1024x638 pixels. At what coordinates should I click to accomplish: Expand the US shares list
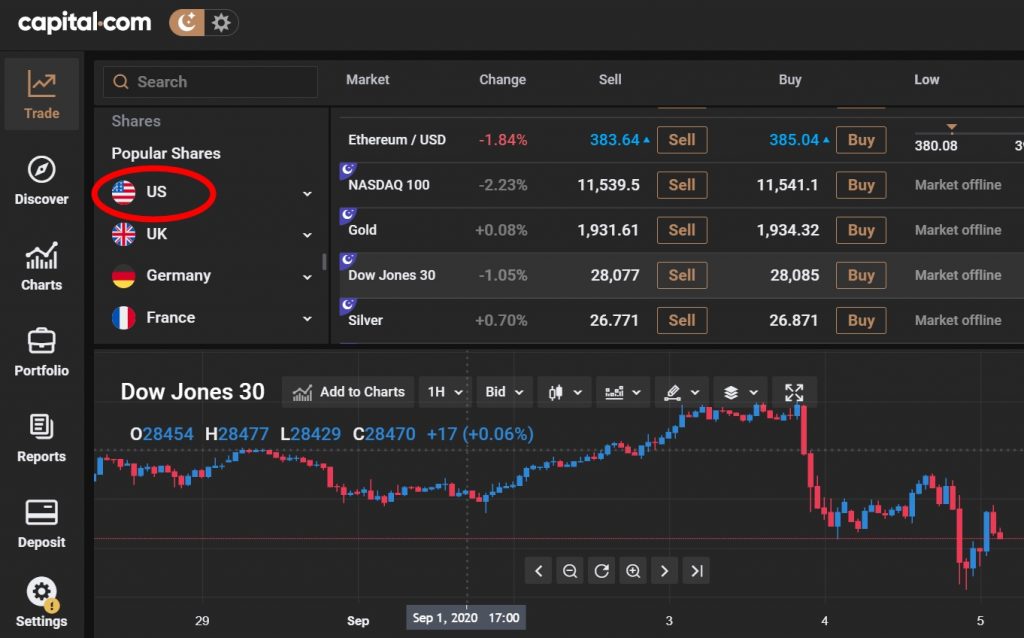[x=307, y=193]
